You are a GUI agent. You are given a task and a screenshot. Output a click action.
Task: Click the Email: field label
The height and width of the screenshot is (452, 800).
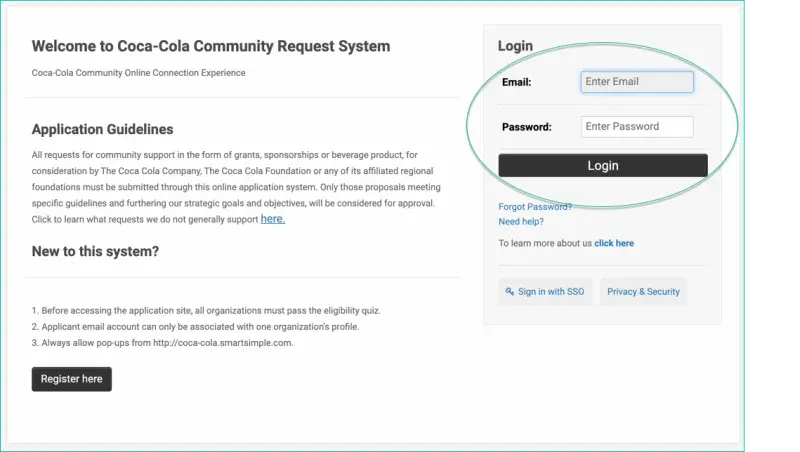tap(516, 82)
